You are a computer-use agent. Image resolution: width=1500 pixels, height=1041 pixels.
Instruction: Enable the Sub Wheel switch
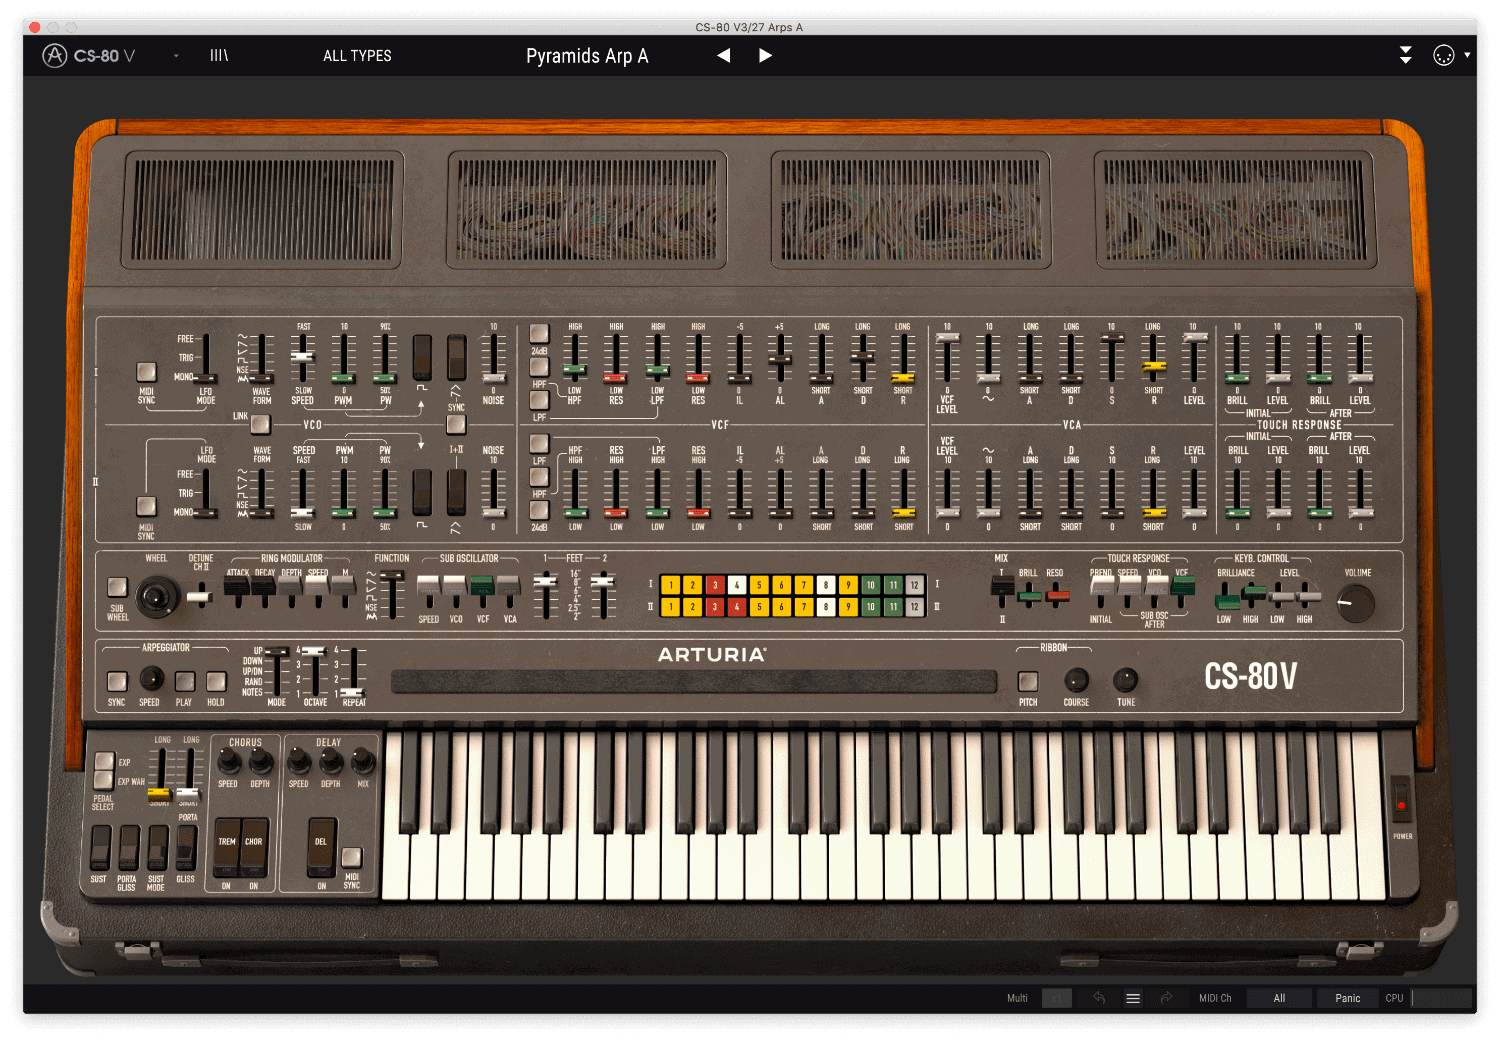pyautogui.click(x=118, y=587)
